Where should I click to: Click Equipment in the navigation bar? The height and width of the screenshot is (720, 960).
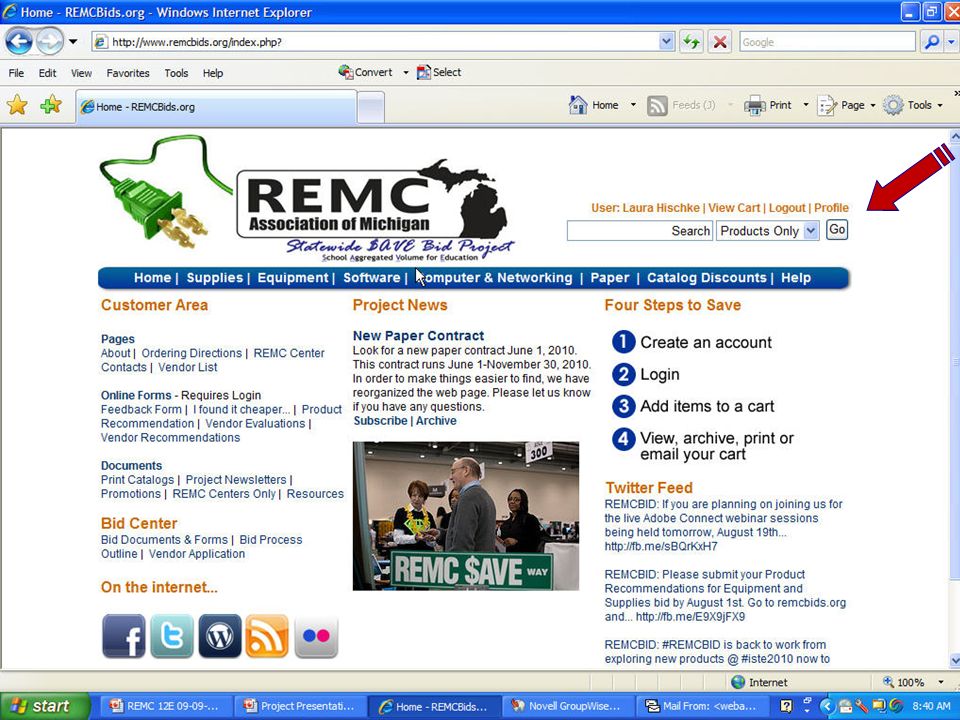pyautogui.click(x=293, y=277)
